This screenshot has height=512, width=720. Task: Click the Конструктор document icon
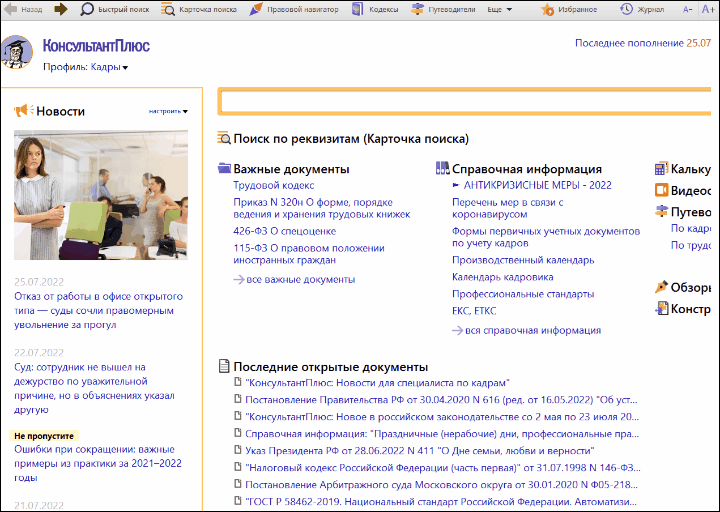661,309
